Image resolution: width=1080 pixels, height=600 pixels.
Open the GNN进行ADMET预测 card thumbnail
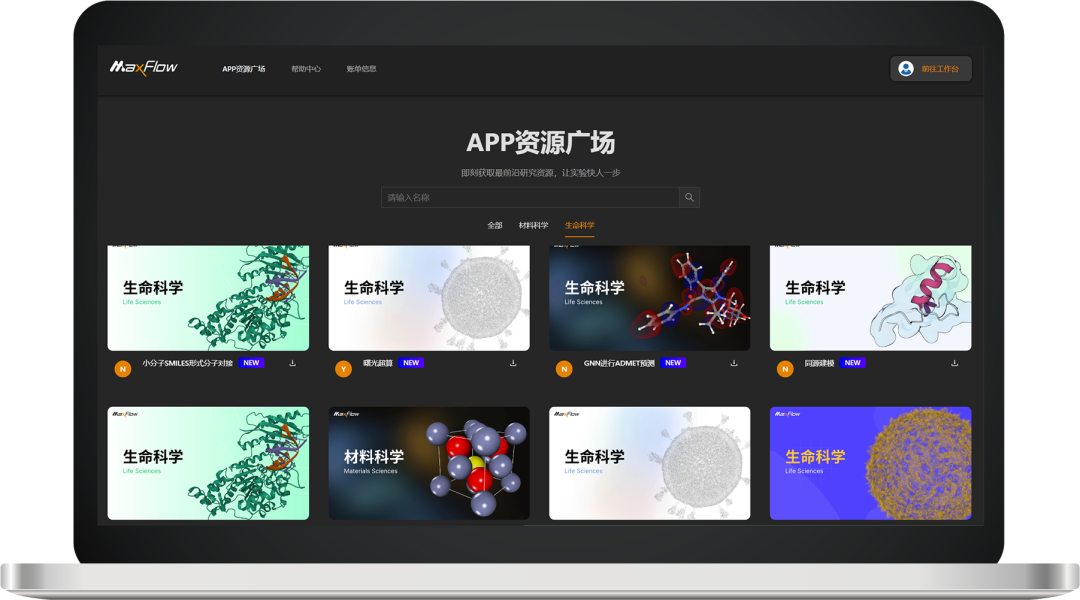click(x=649, y=296)
